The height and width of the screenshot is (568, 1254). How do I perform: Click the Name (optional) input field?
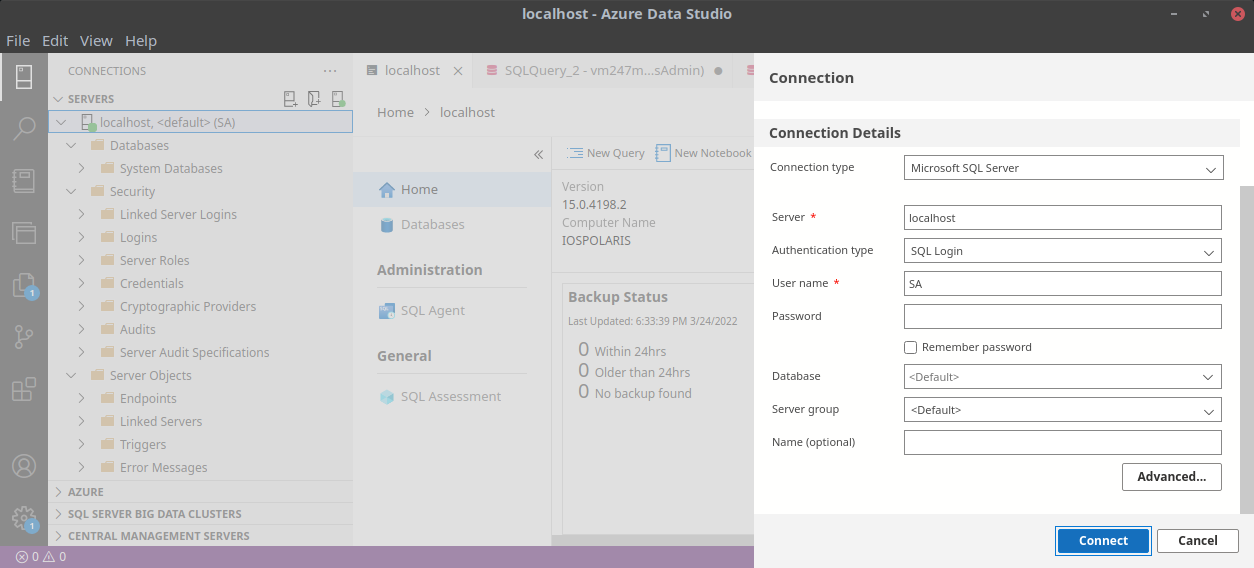coord(1063,443)
